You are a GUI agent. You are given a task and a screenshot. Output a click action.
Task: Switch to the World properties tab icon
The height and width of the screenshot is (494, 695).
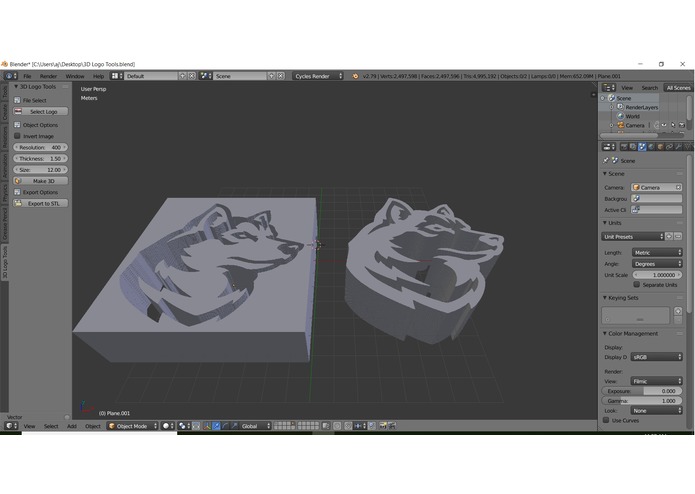pos(651,147)
